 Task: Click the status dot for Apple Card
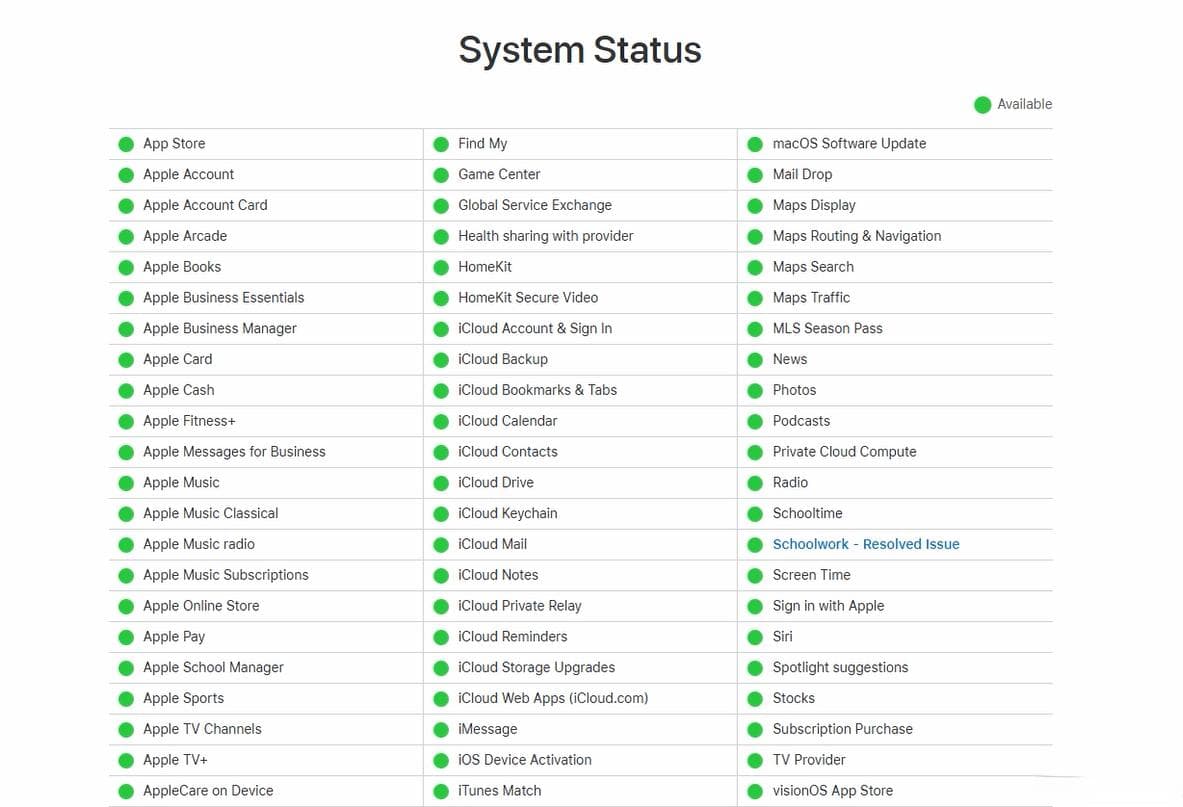point(126,360)
